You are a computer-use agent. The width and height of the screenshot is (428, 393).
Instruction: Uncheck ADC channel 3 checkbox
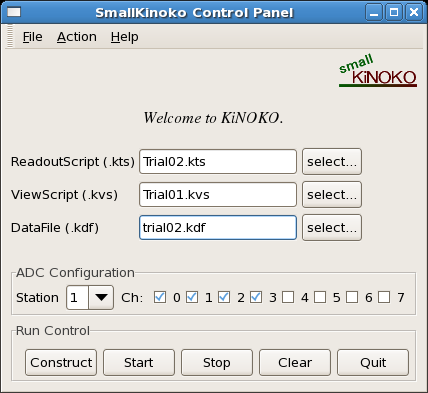[256, 297]
